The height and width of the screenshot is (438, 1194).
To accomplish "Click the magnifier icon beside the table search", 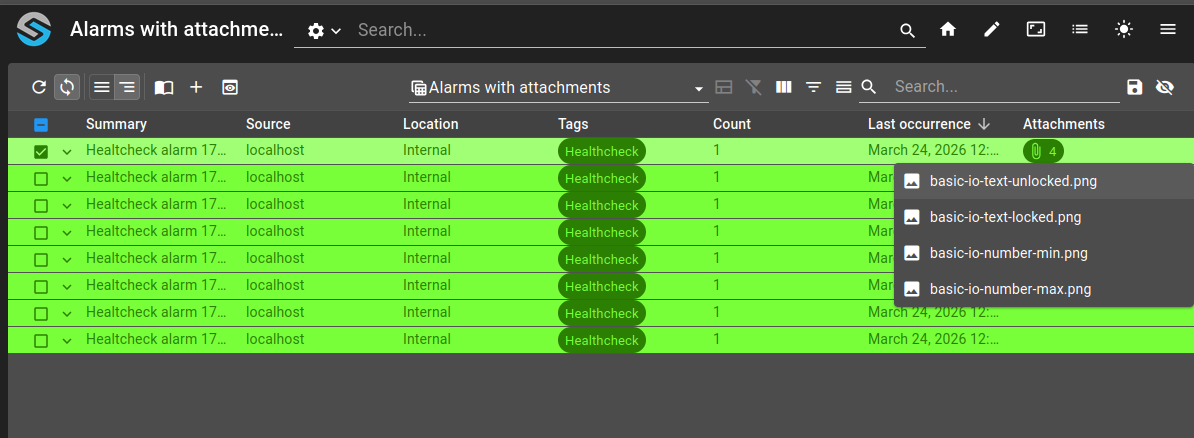I will pyautogui.click(x=870, y=88).
